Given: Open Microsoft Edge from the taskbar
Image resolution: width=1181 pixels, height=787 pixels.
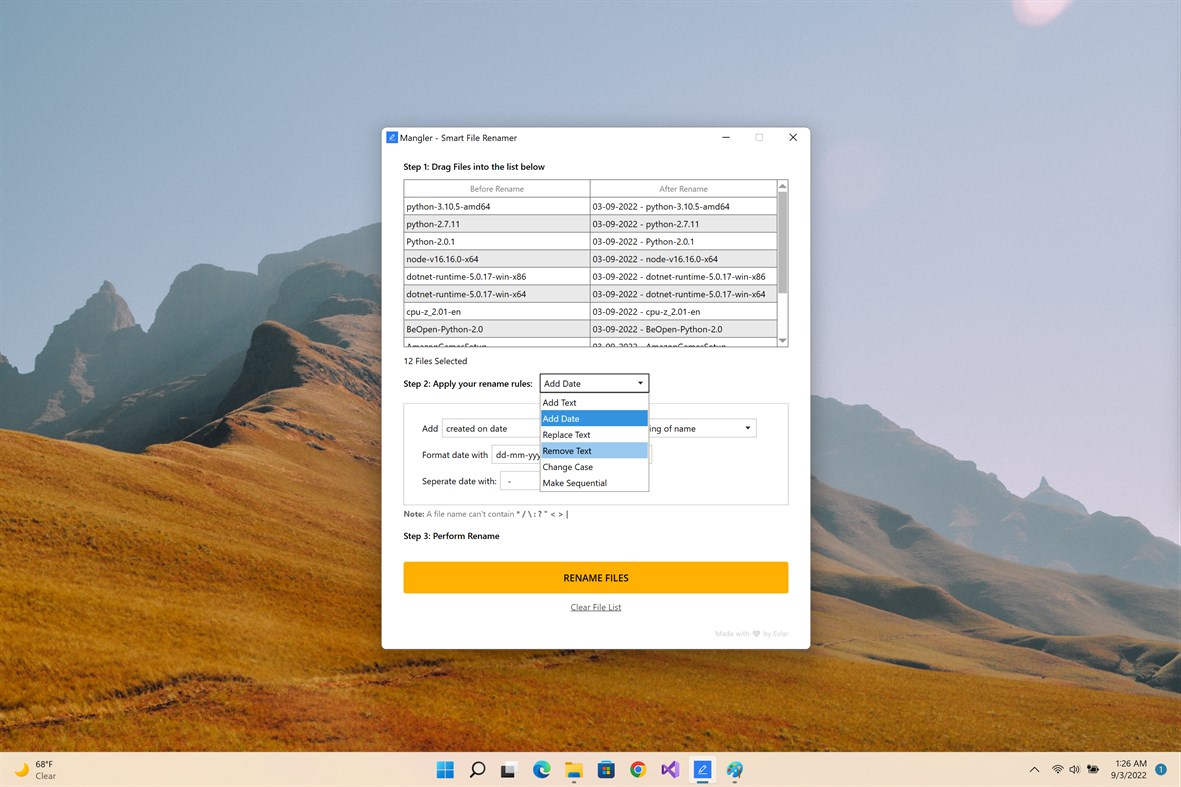Looking at the screenshot, I should point(541,770).
